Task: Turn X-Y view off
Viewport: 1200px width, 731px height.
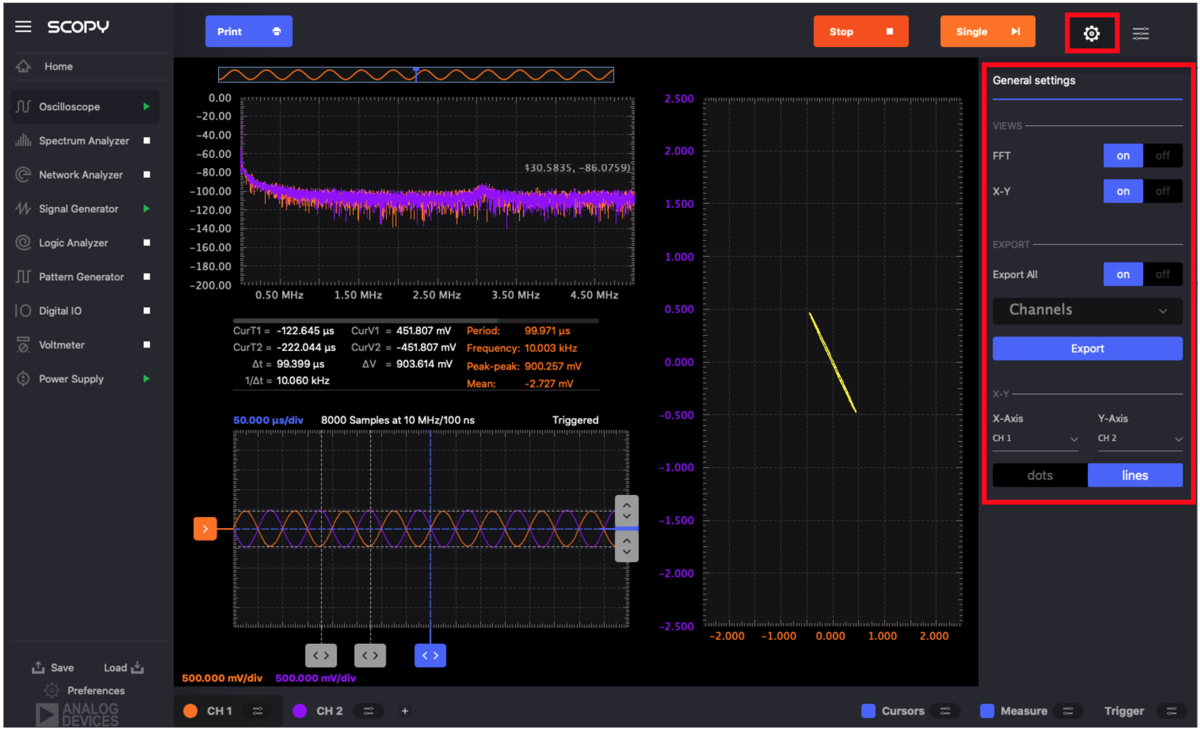Action: pyautogui.click(x=1162, y=191)
